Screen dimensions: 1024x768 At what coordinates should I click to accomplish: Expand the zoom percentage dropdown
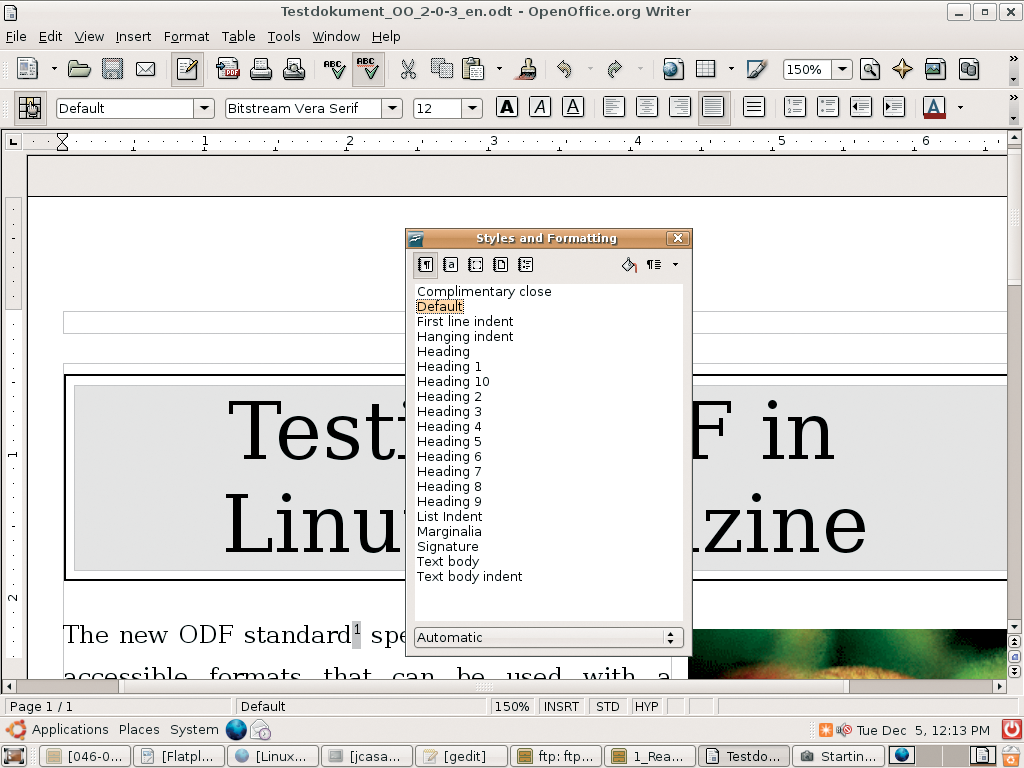tap(842, 69)
